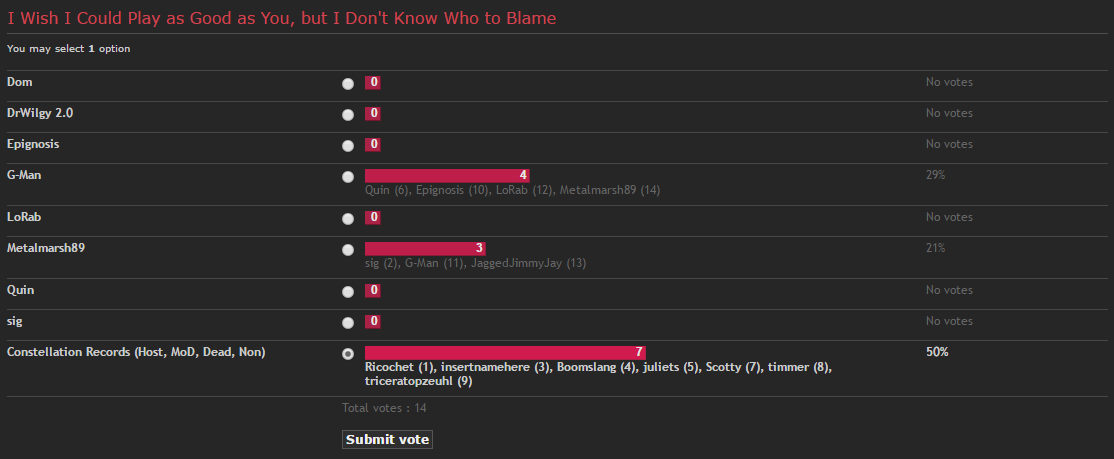Select the Metalmarsh89 radio button
Viewport: 1114px width, 459px height.
coord(347,250)
